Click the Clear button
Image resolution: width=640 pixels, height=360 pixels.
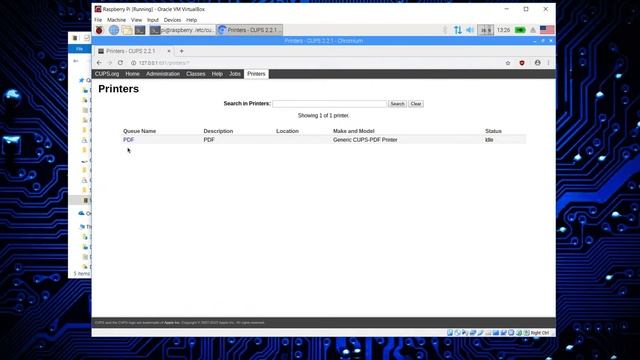pyautogui.click(x=416, y=104)
